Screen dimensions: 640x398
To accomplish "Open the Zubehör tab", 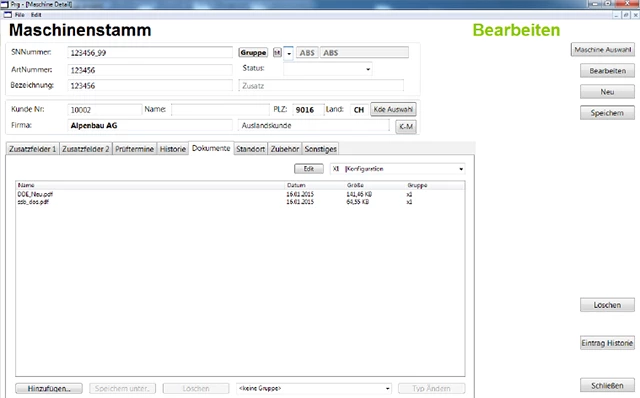I will [x=285, y=149].
